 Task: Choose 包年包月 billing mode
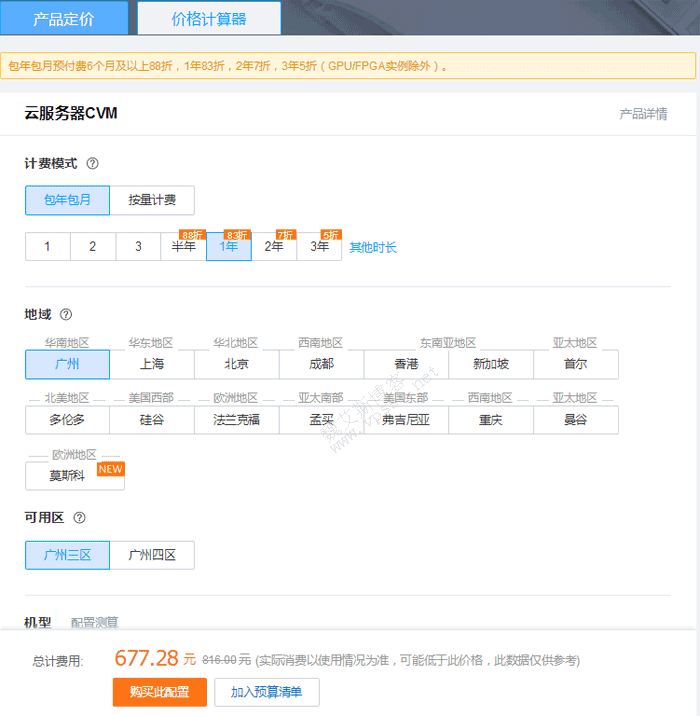tap(67, 200)
